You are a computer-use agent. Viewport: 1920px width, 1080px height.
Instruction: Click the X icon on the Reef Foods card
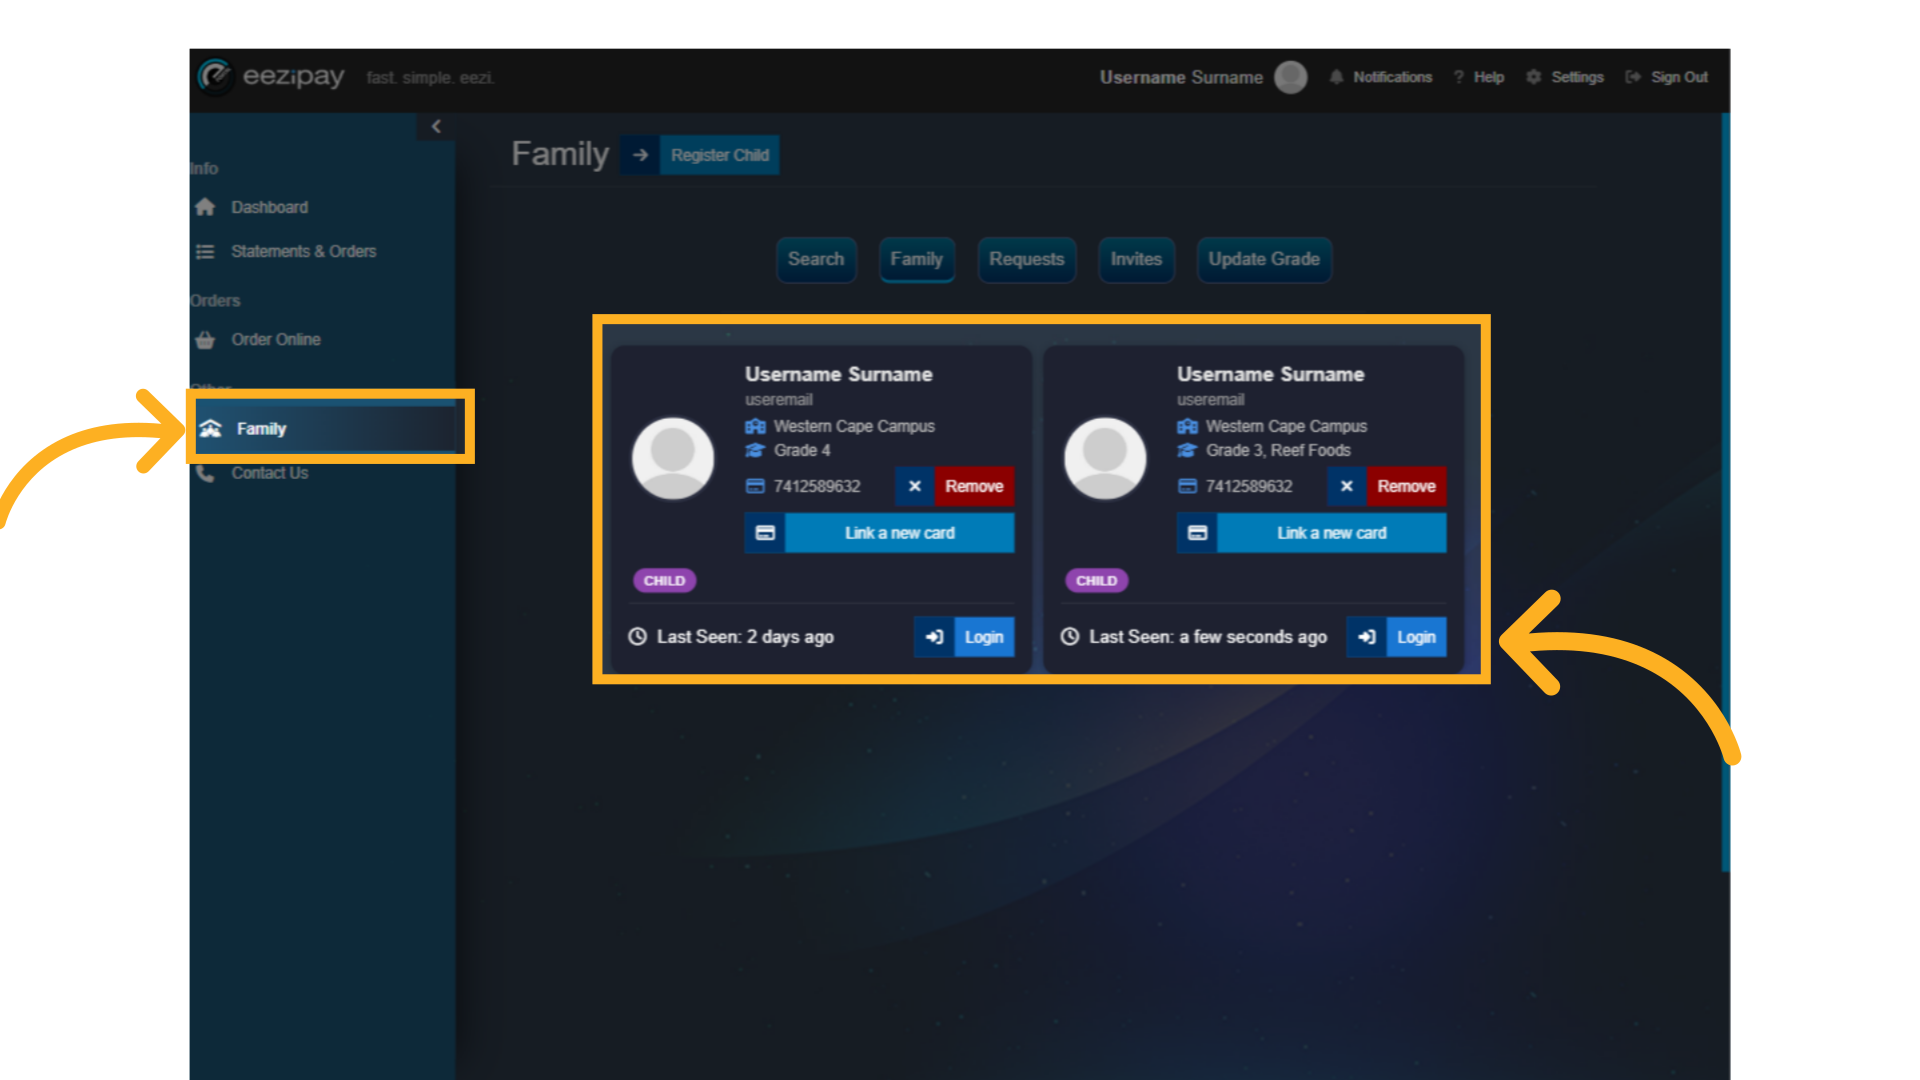coord(1346,486)
